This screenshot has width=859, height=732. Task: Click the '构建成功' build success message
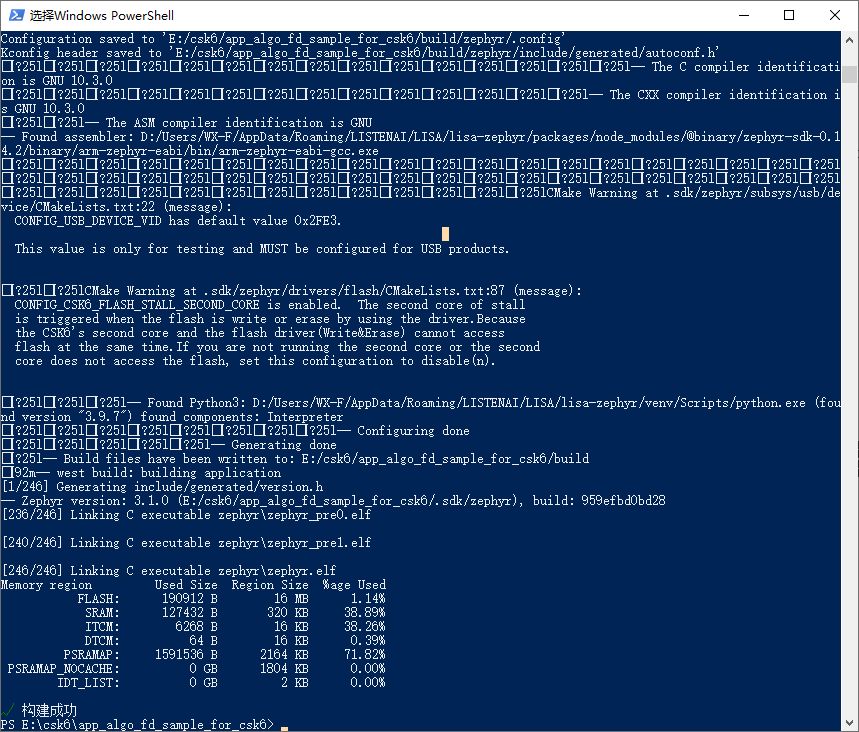point(49,711)
